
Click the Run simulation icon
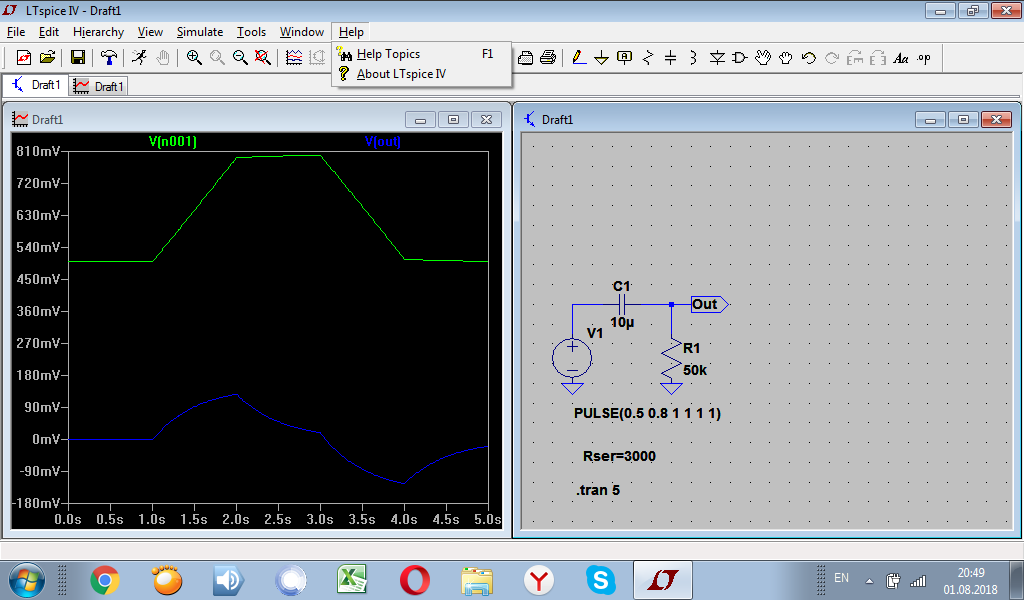[x=140, y=58]
